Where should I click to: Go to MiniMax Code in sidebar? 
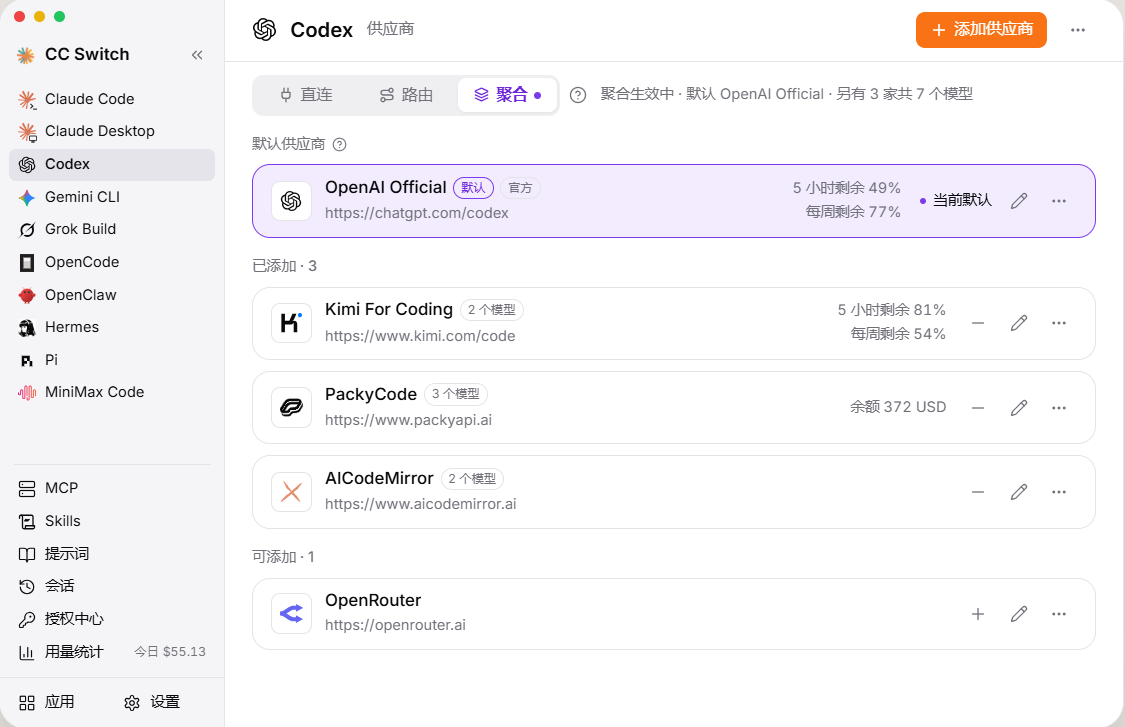pyautogui.click(x=112, y=393)
